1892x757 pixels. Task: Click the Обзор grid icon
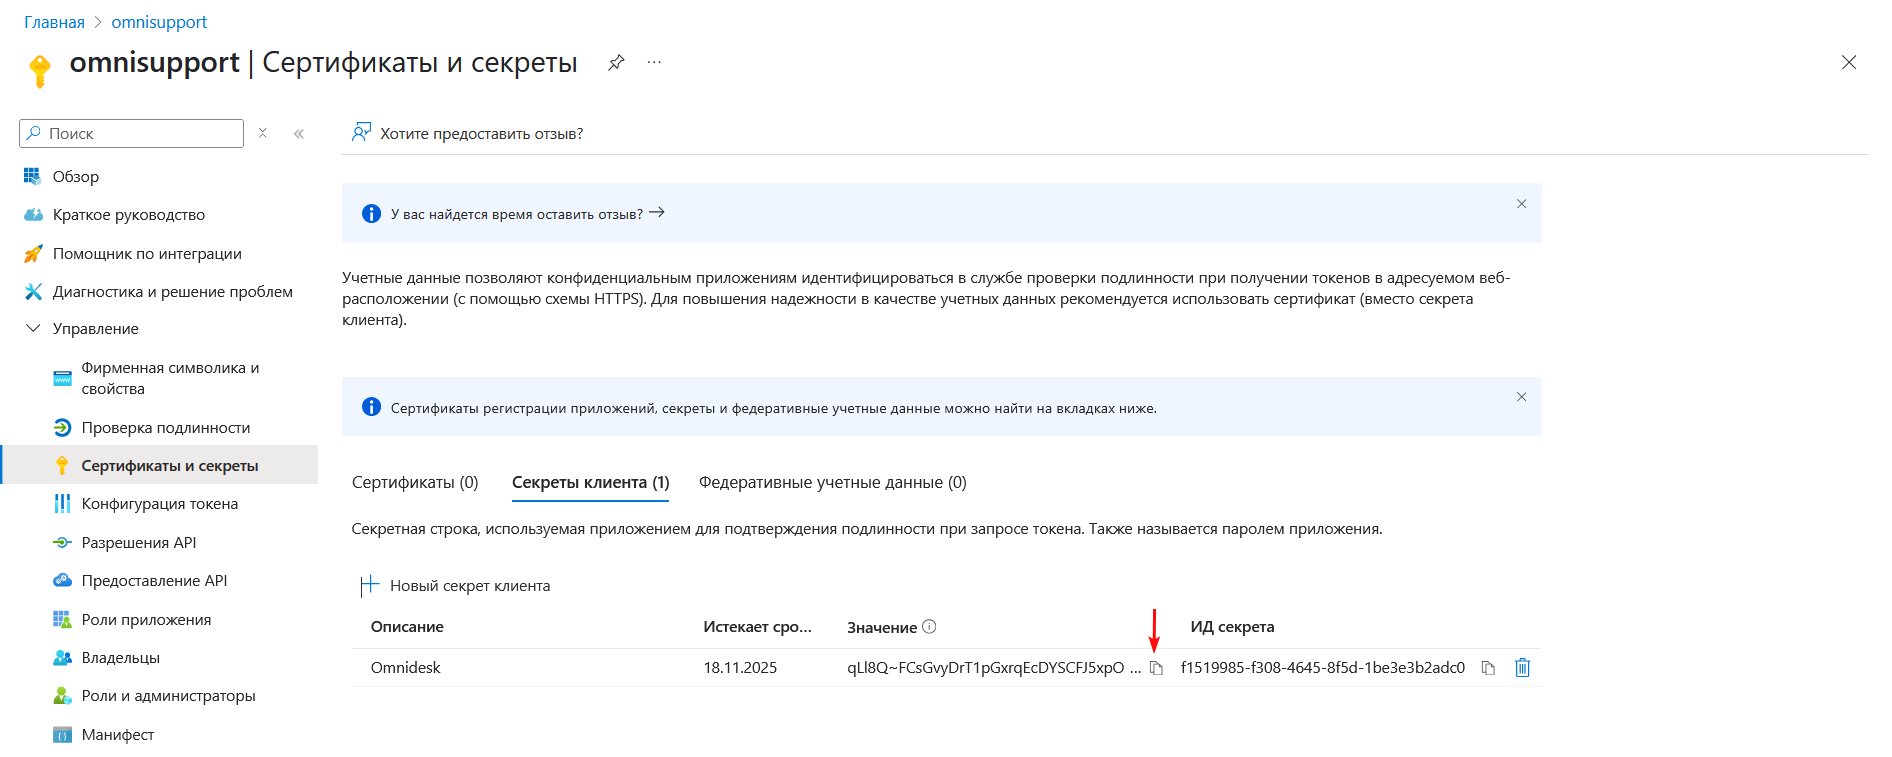tap(33, 176)
